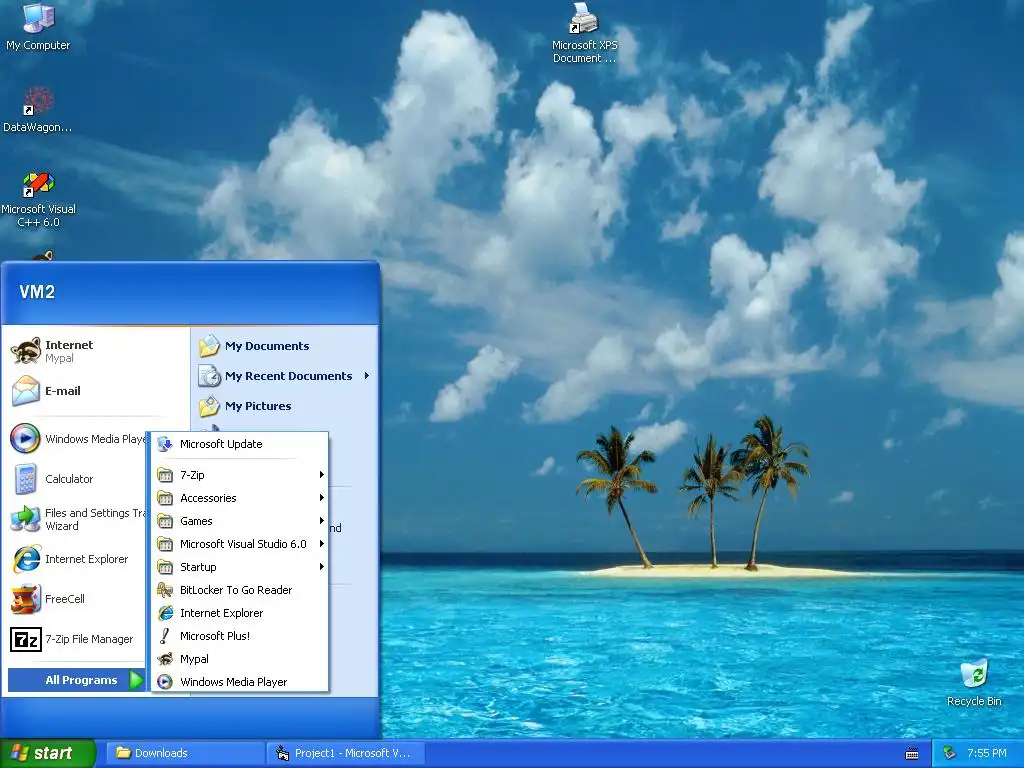Click Files and Settings Transfer Wizard icon
This screenshot has height=768, width=1024.
tap(25, 519)
